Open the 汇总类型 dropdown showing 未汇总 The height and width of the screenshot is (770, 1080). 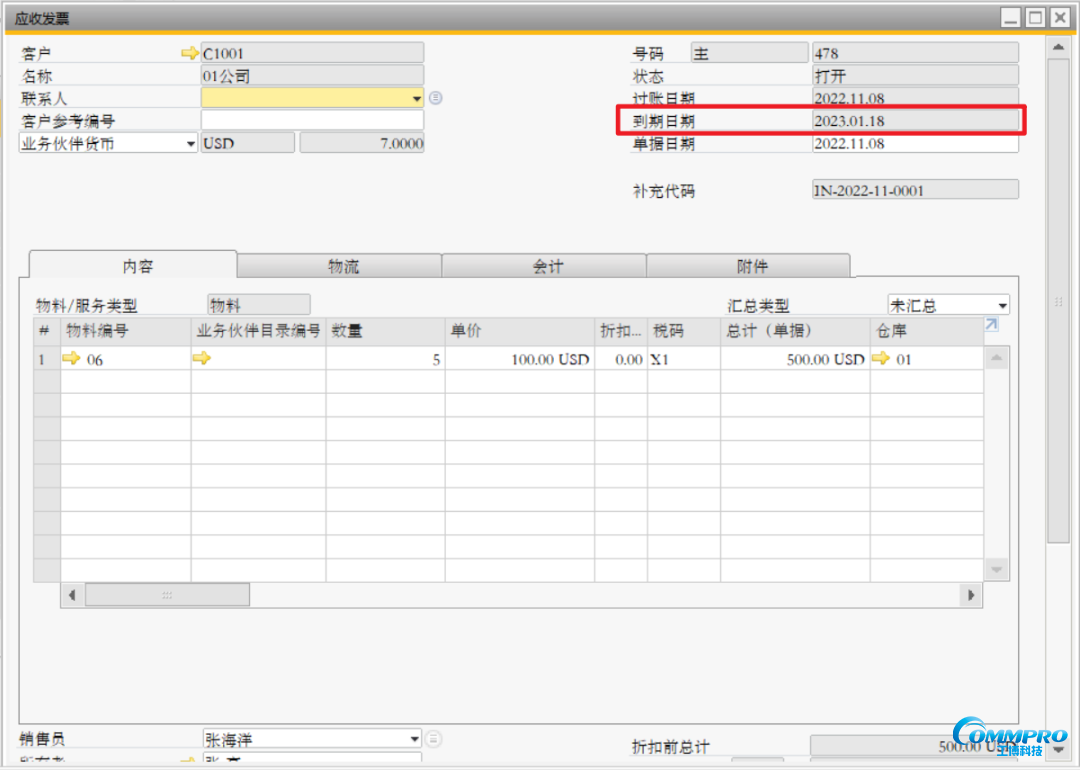pyautogui.click(x=1001, y=306)
